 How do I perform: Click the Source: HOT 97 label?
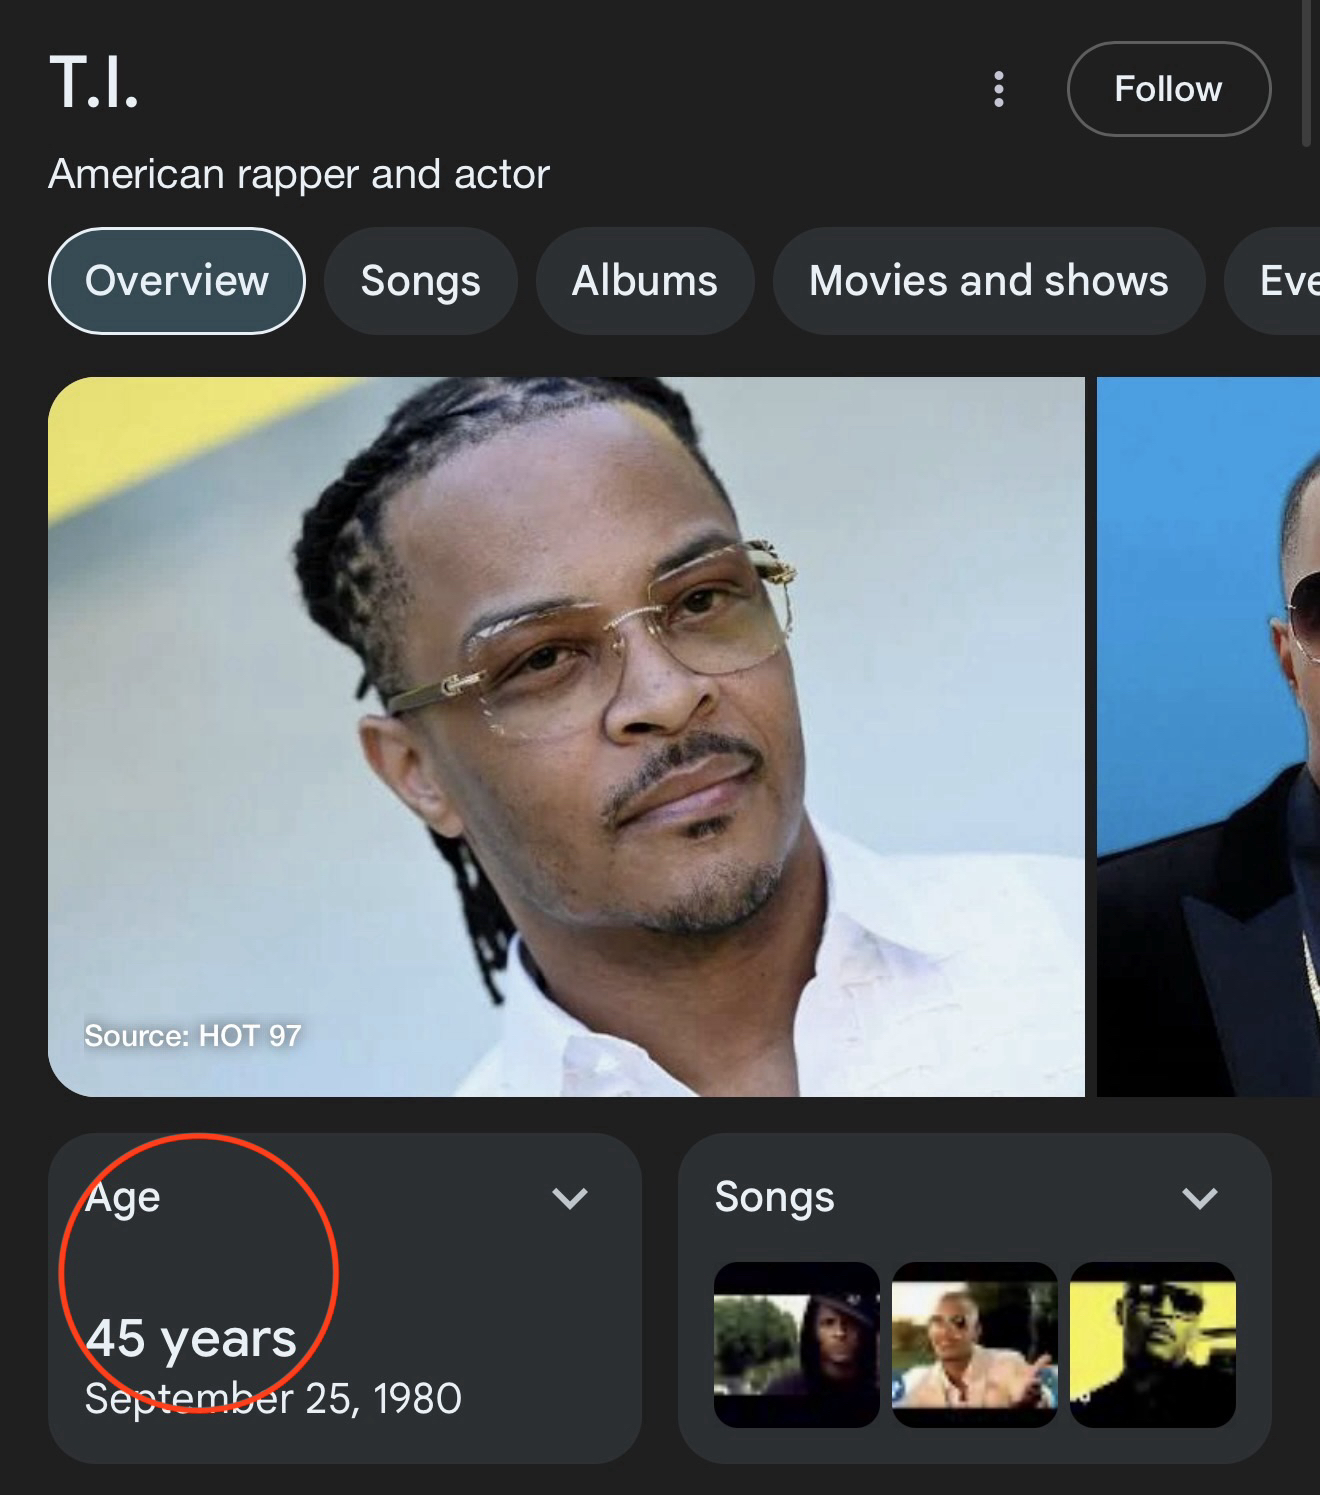193,1036
